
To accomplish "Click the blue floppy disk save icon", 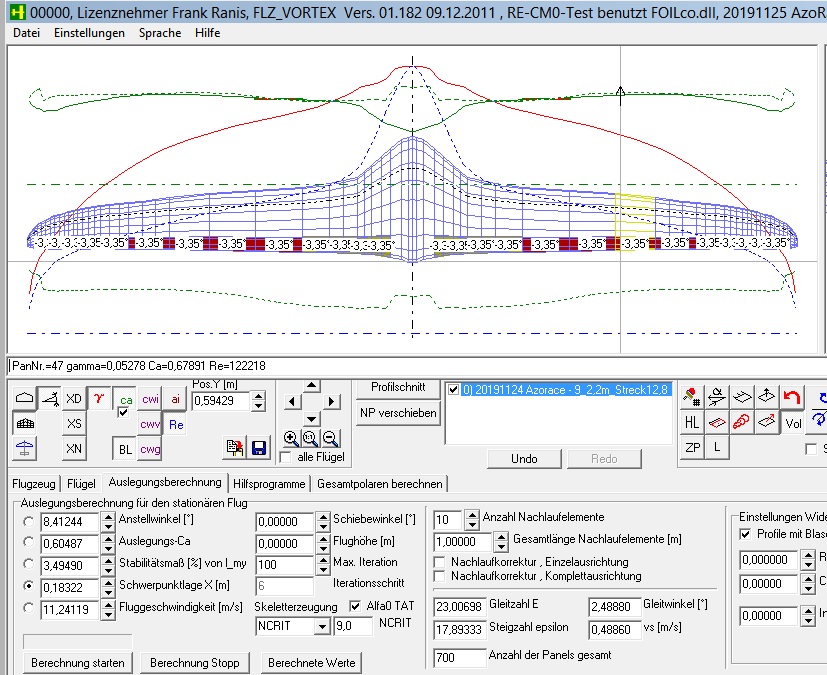I will [259, 448].
